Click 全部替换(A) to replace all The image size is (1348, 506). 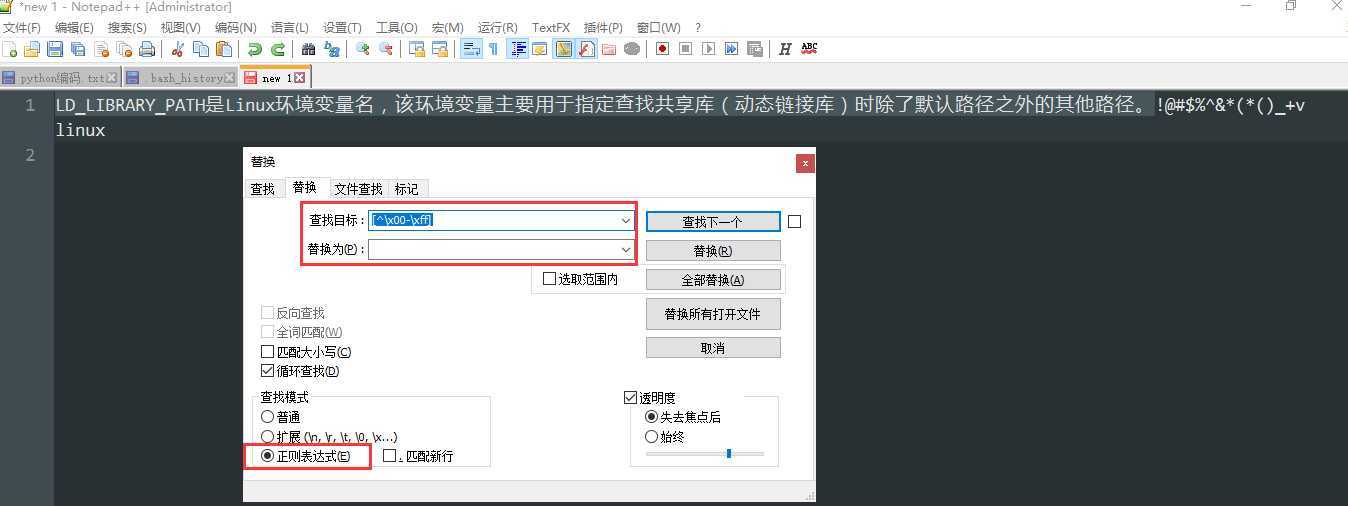click(x=713, y=279)
